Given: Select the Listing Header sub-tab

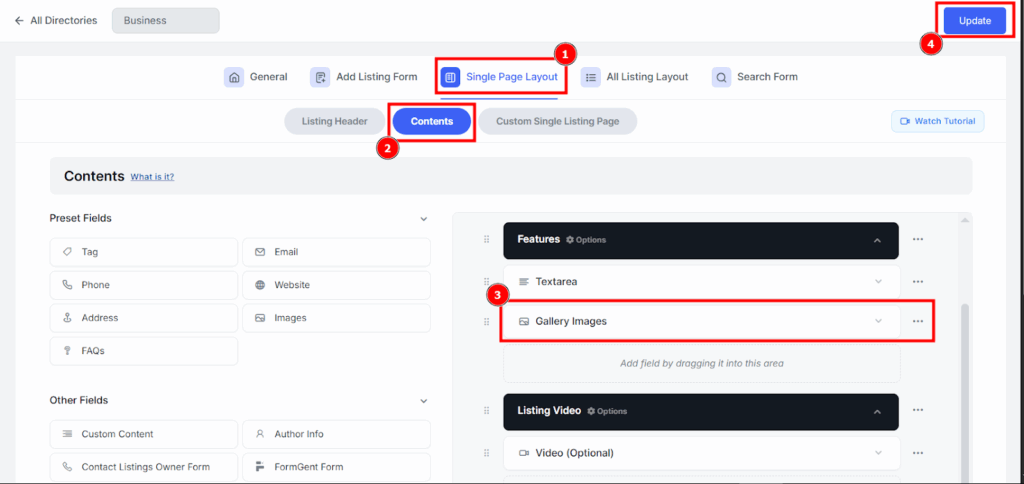Looking at the screenshot, I should click(x=335, y=122).
